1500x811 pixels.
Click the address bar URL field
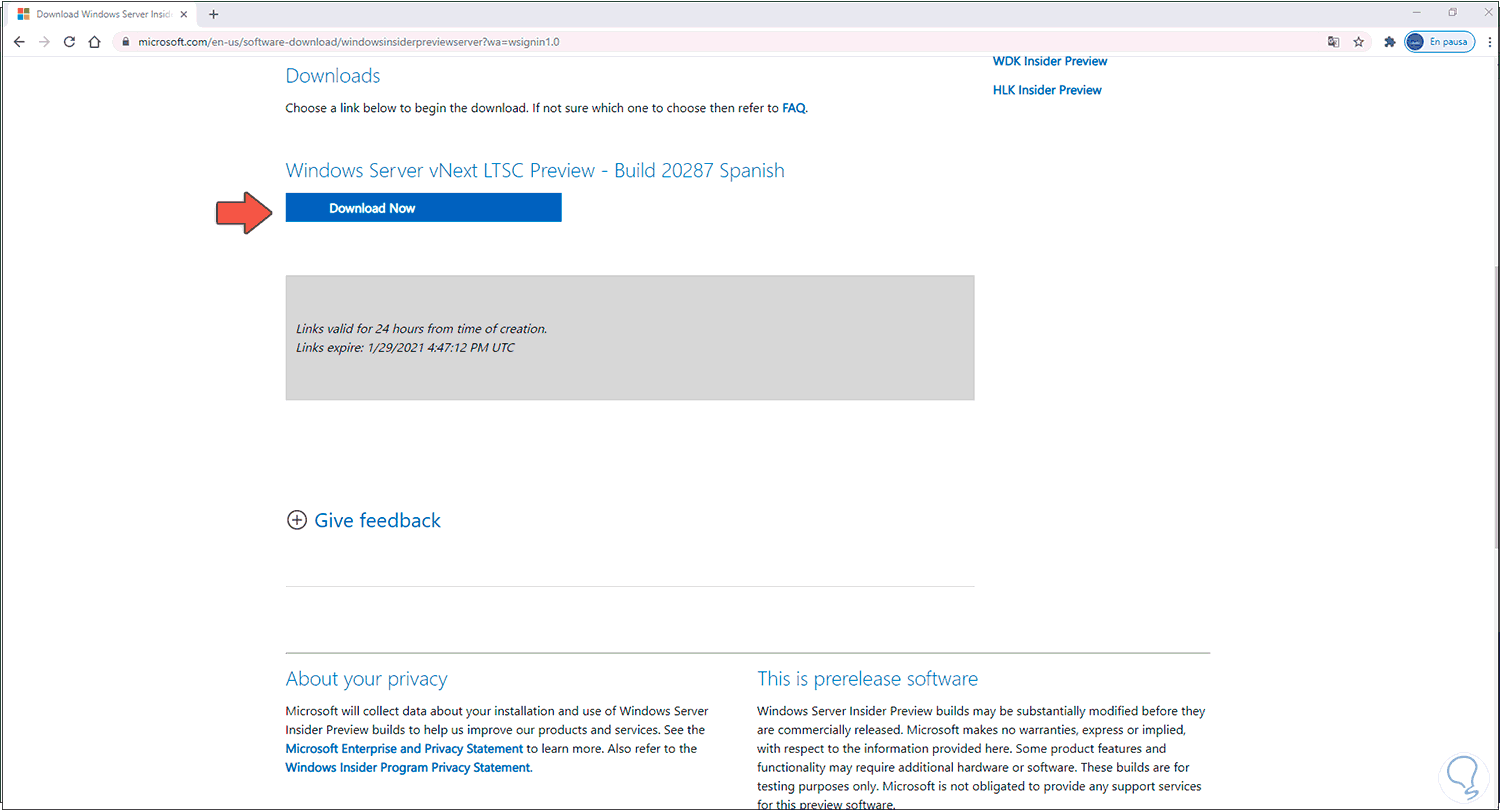coord(700,42)
